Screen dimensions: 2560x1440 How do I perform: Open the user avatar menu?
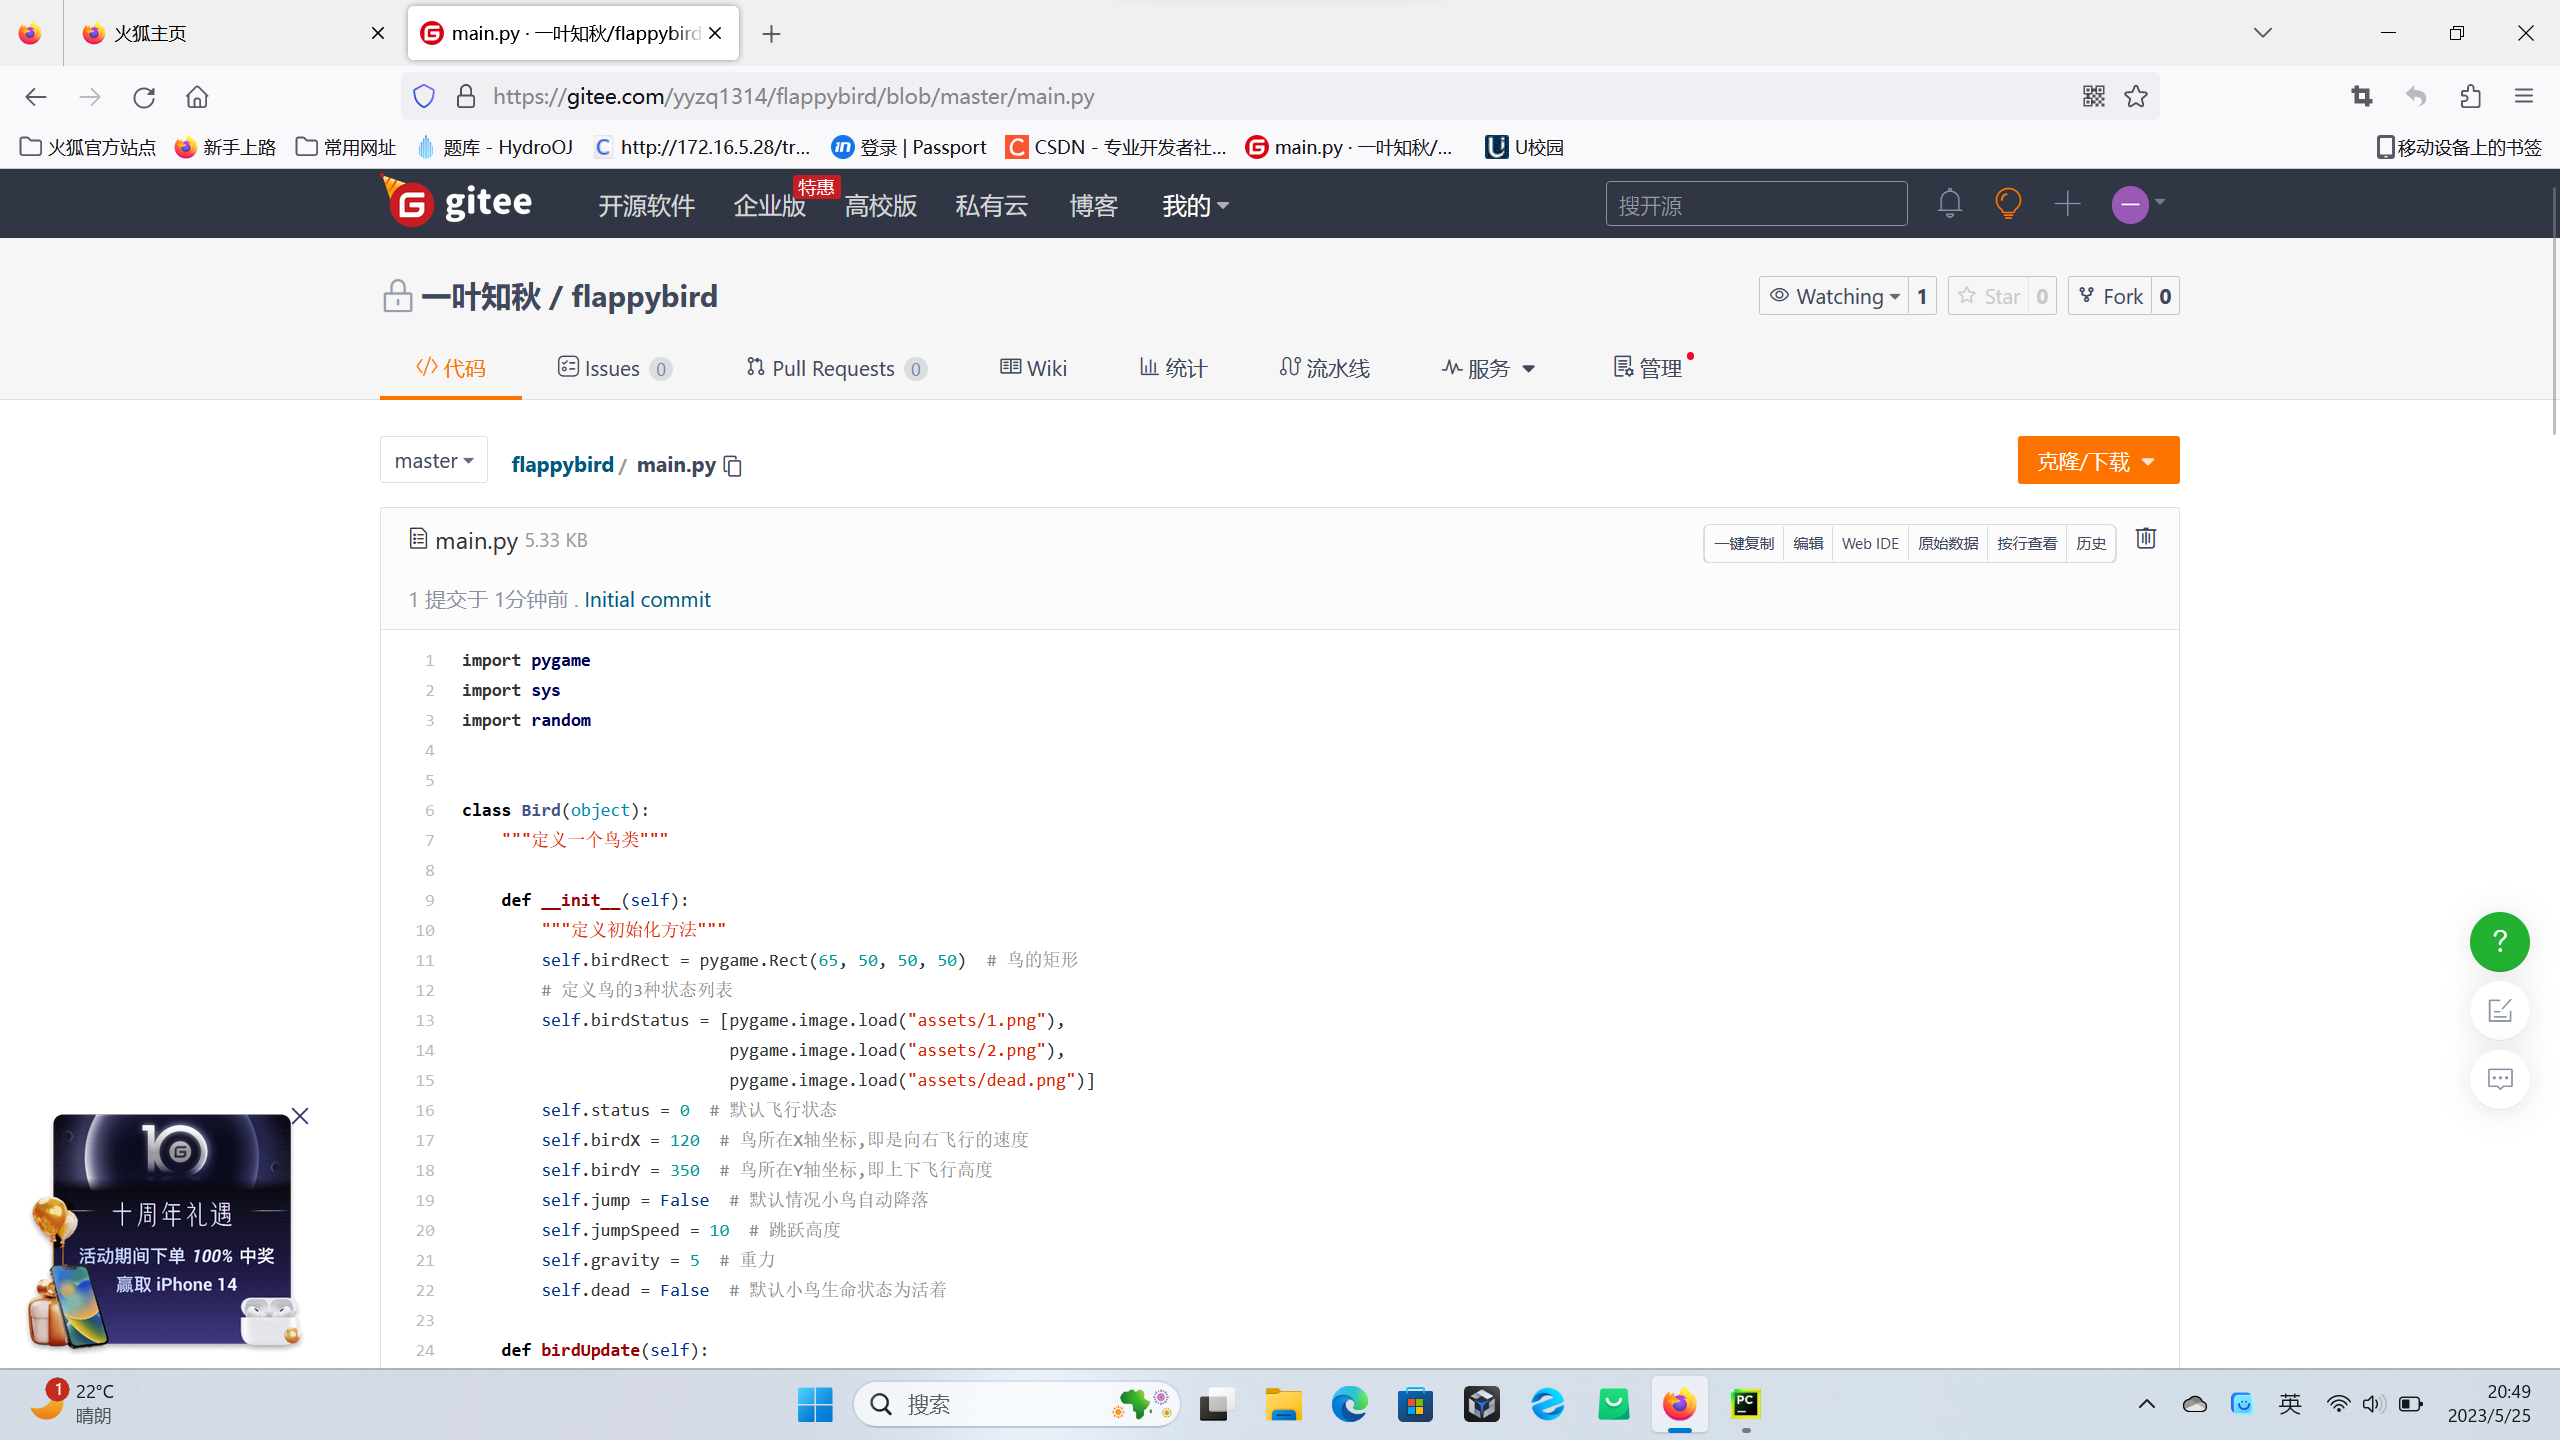point(2138,204)
